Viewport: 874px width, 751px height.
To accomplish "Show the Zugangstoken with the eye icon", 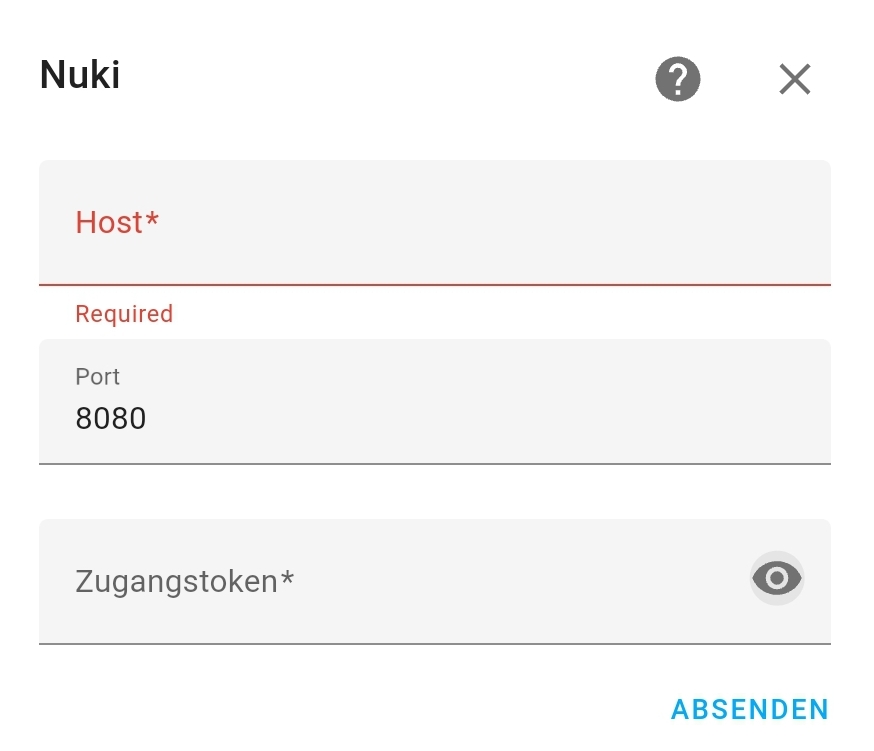I will coord(777,578).
